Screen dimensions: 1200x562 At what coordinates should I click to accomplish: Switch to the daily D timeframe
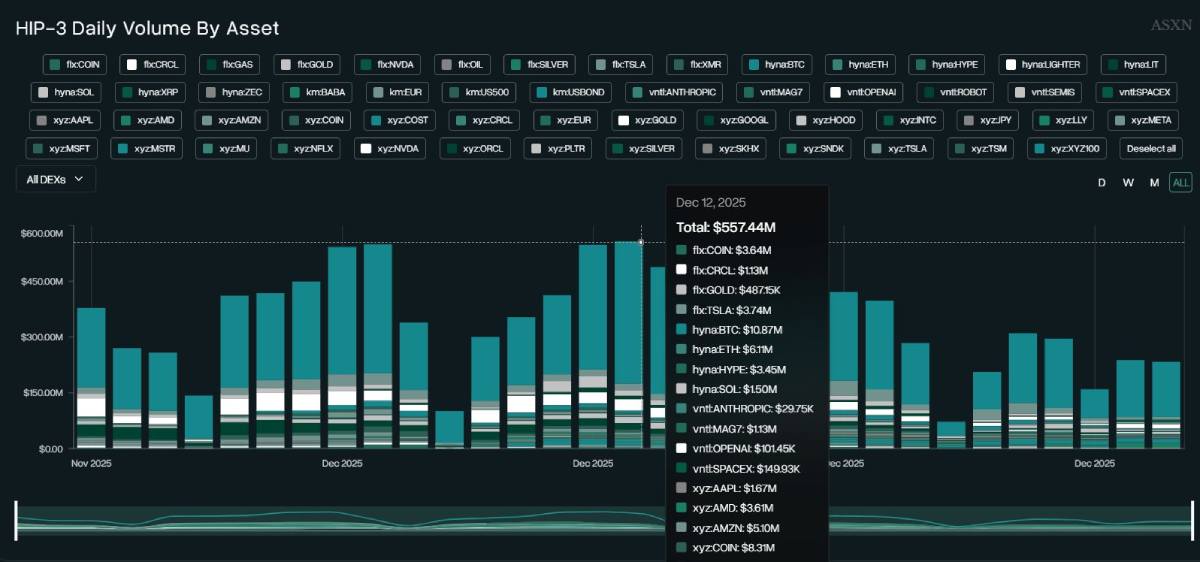pyautogui.click(x=1102, y=183)
